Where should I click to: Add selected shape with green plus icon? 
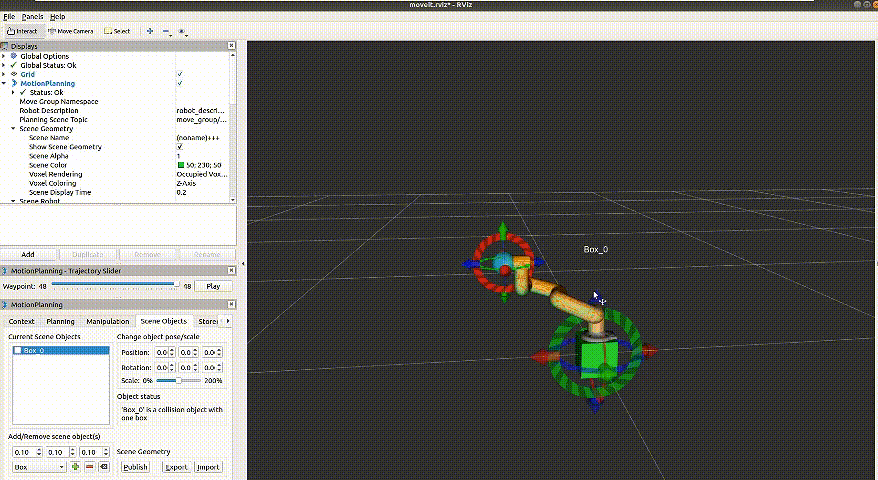(x=75, y=467)
